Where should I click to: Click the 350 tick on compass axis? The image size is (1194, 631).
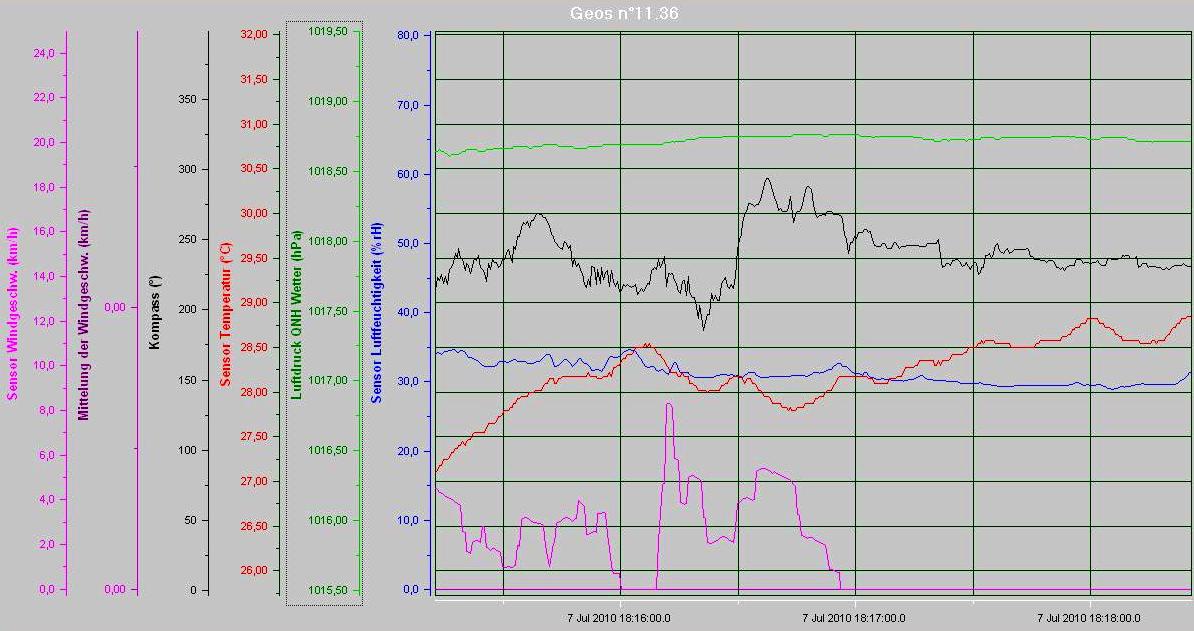click(186, 99)
